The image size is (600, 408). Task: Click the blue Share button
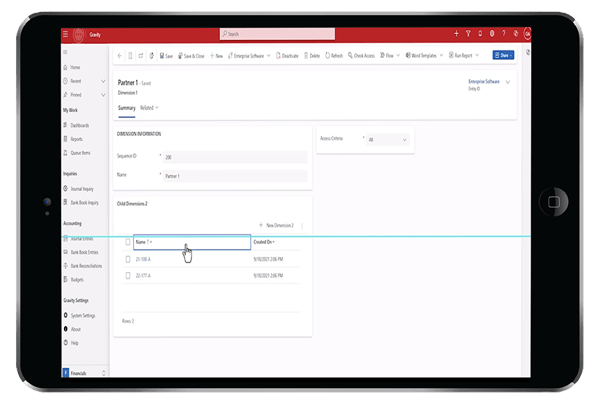point(503,55)
